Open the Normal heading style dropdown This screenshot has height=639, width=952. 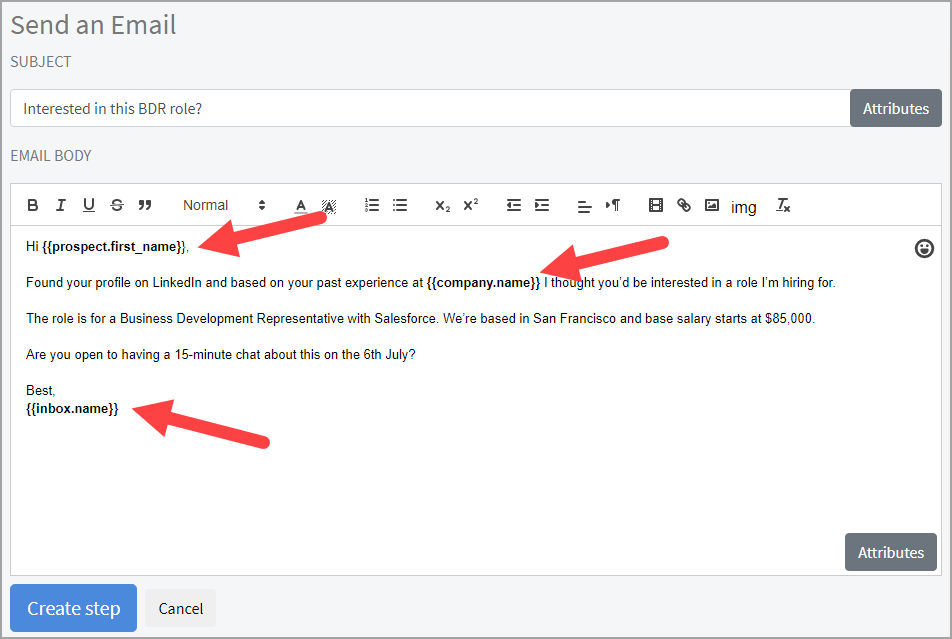click(x=223, y=205)
